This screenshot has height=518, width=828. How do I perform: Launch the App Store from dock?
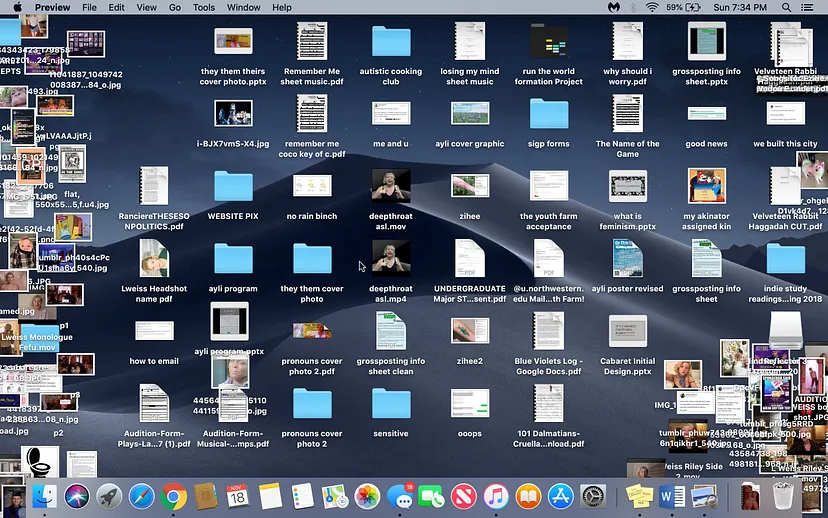pos(560,496)
